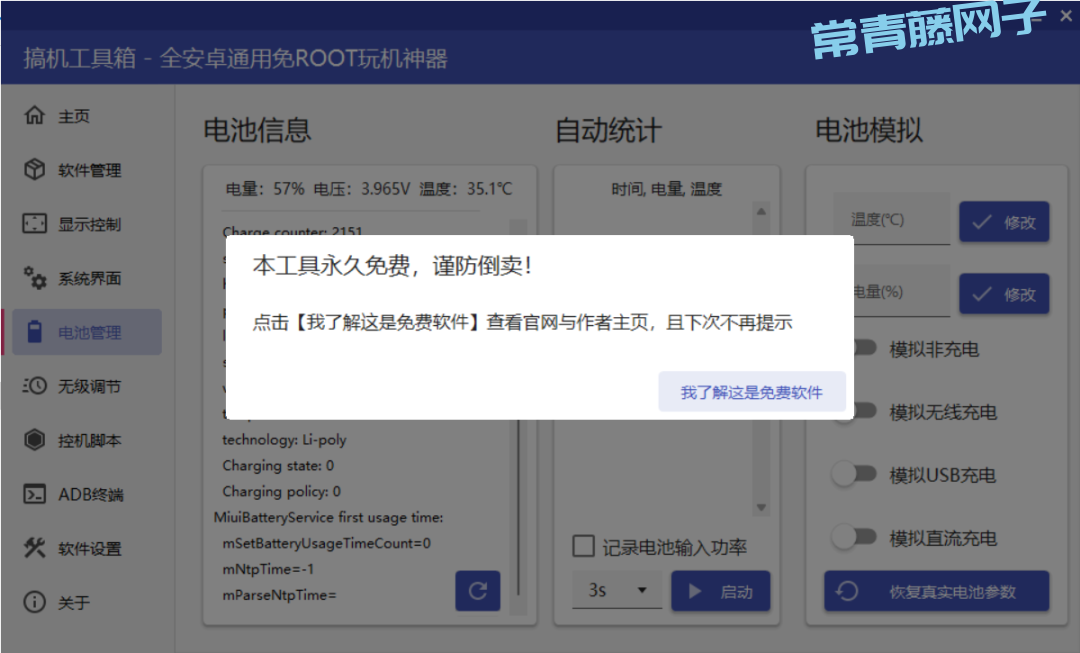Click the display control icon
Screen dimensions: 1080x653
tap(35, 224)
